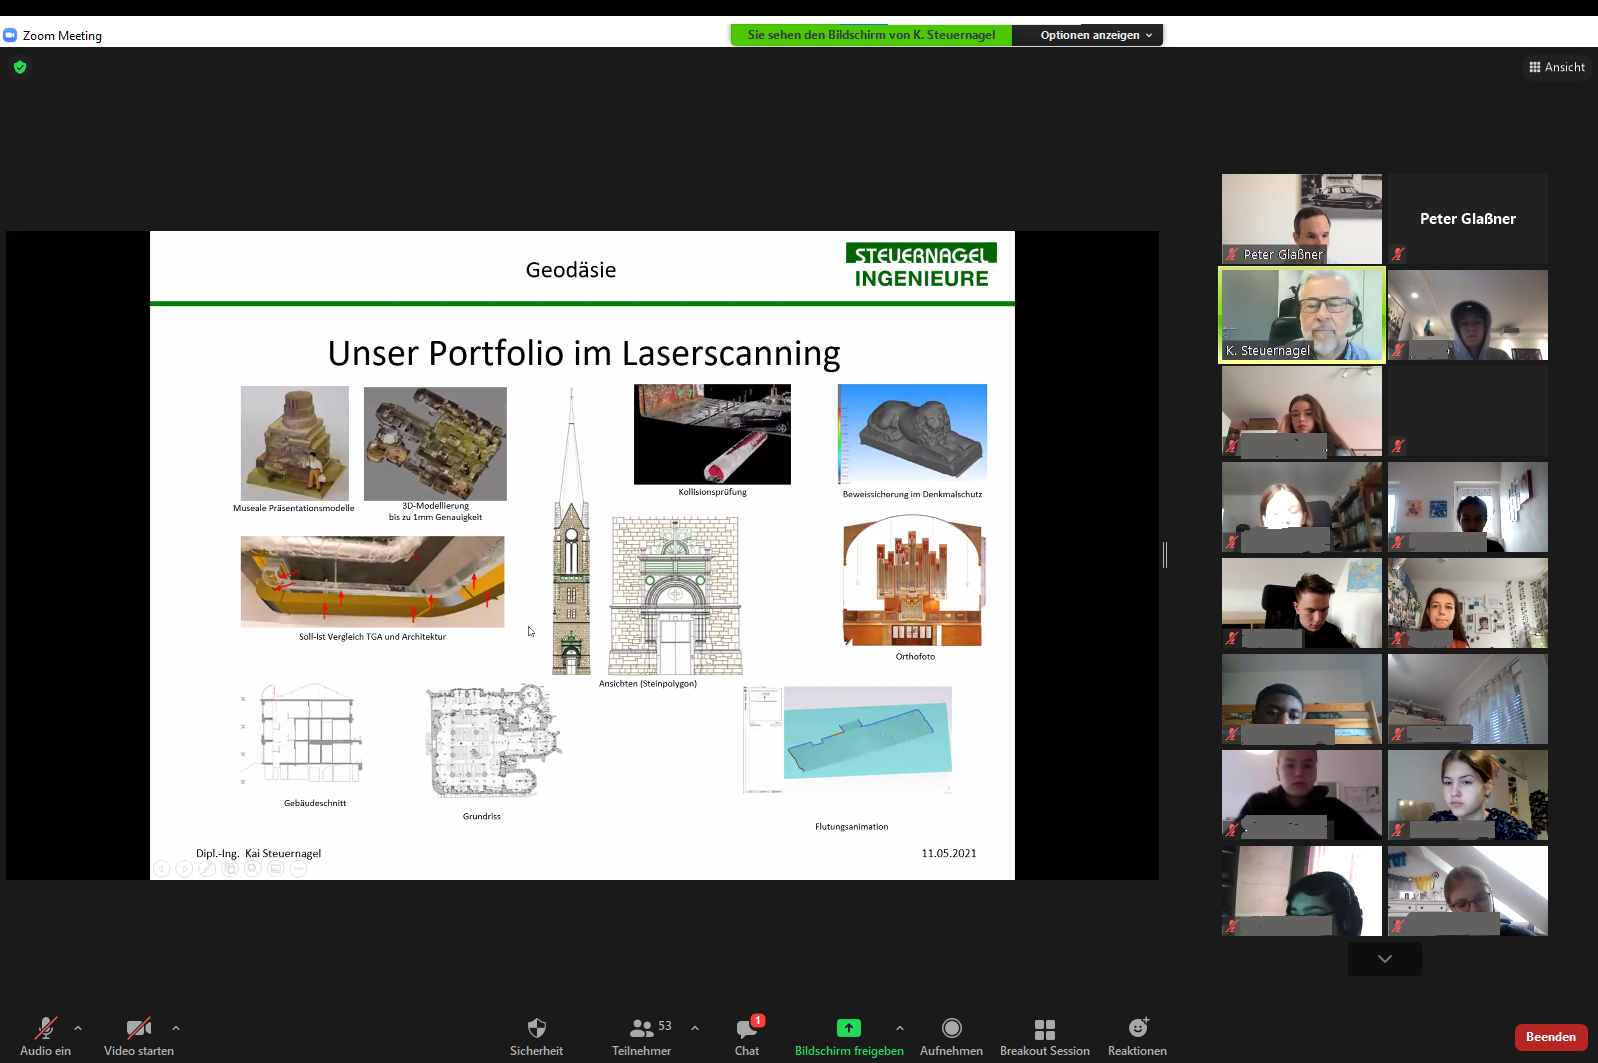This screenshot has width=1598, height=1063.
Task: Open the Teilnehmer participants panel
Action: coord(642,1036)
